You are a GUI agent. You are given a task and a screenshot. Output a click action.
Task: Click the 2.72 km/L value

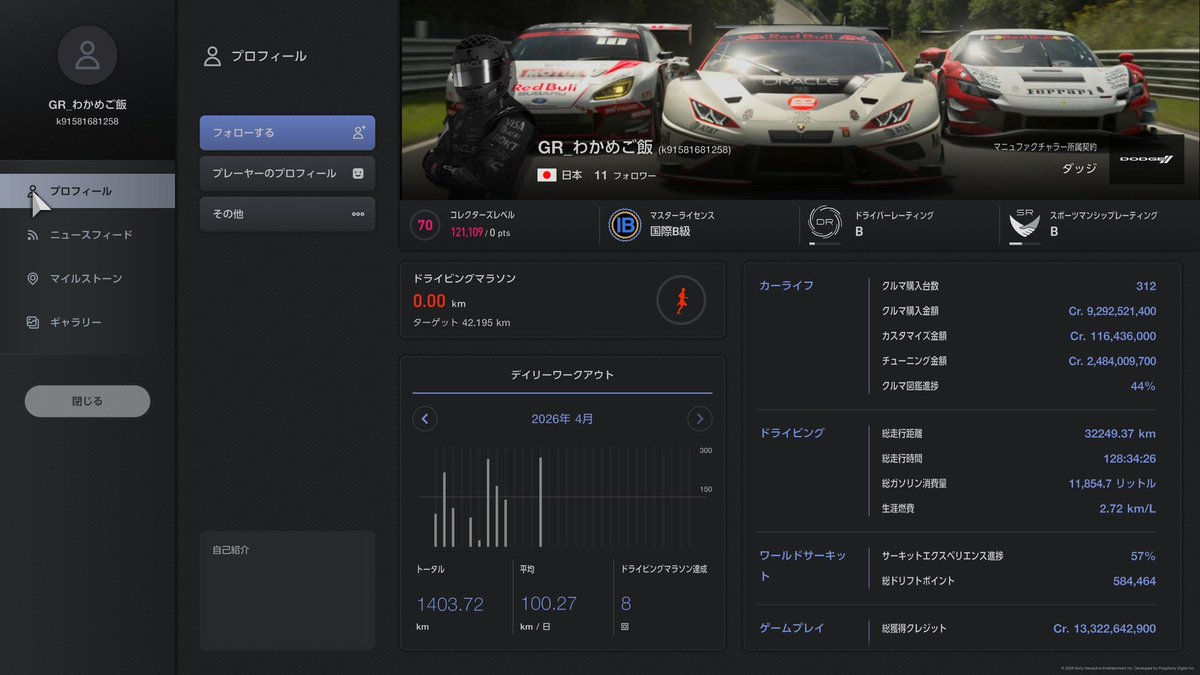(1127, 508)
